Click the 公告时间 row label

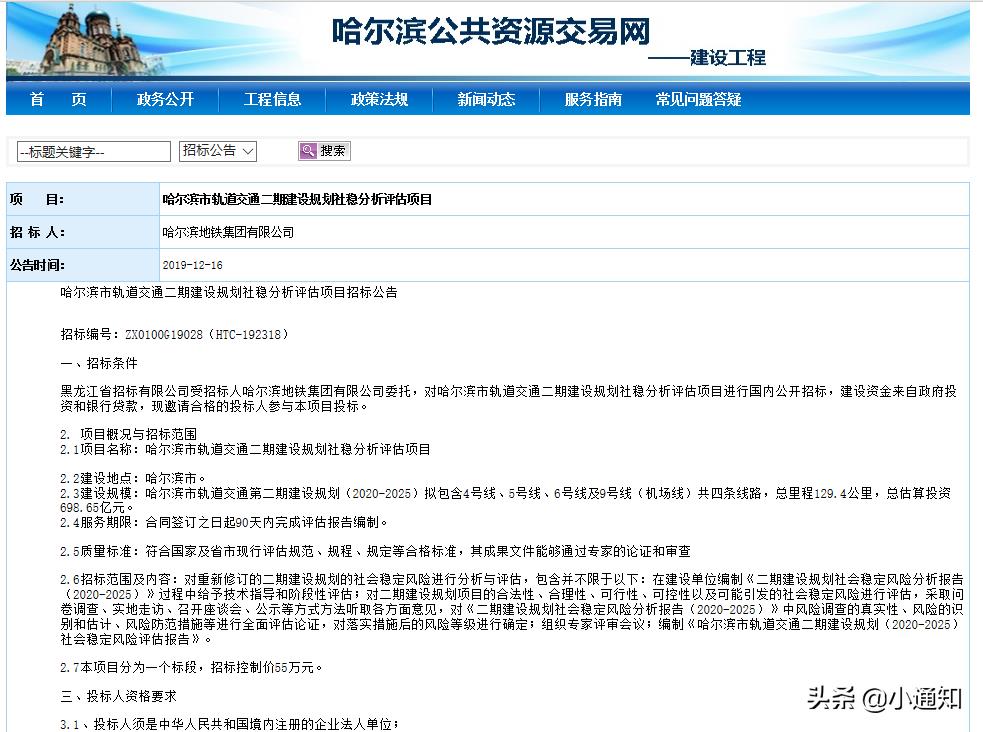click(x=37, y=265)
